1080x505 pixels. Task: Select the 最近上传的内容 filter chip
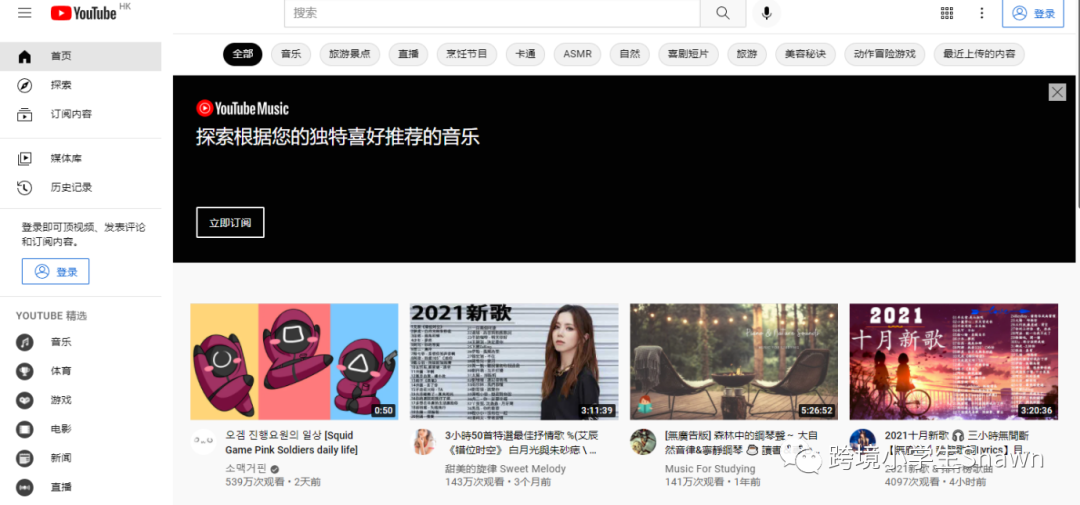(x=979, y=54)
